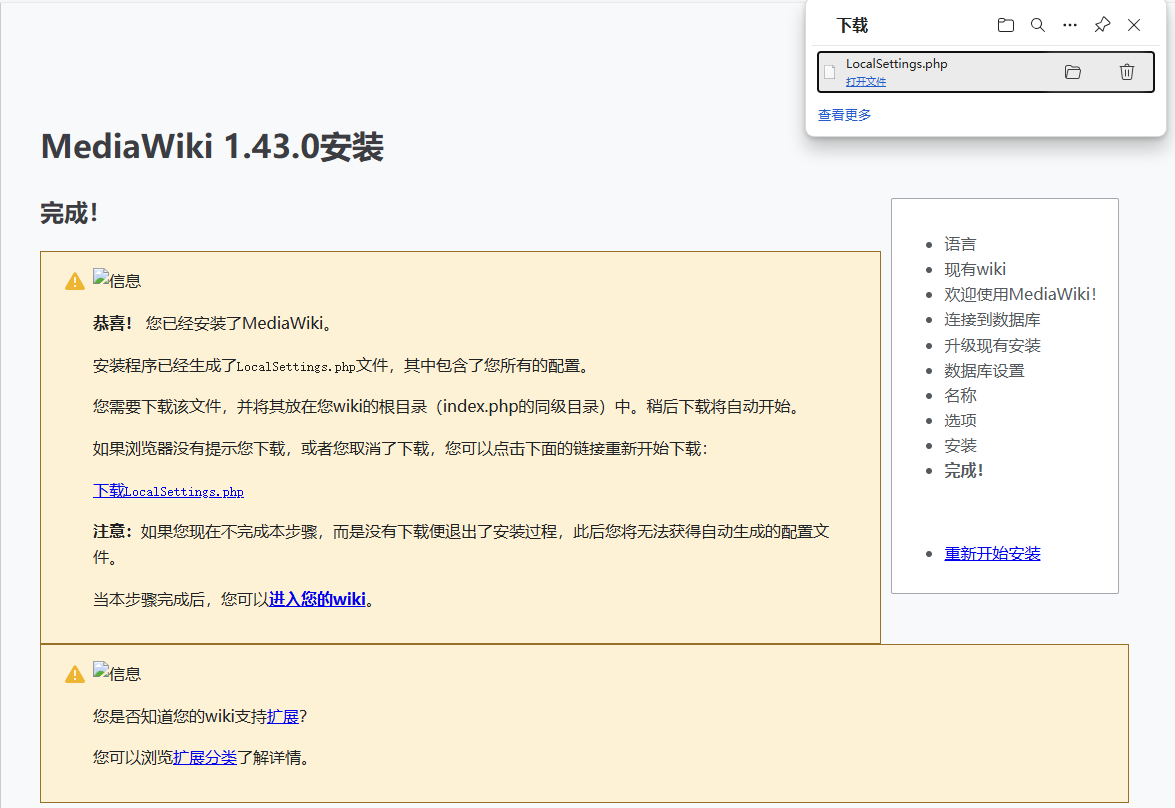The image size is (1175, 808).
Task: Click the MediaWiki 1.43.0安装 heading
Action: coord(212,146)
